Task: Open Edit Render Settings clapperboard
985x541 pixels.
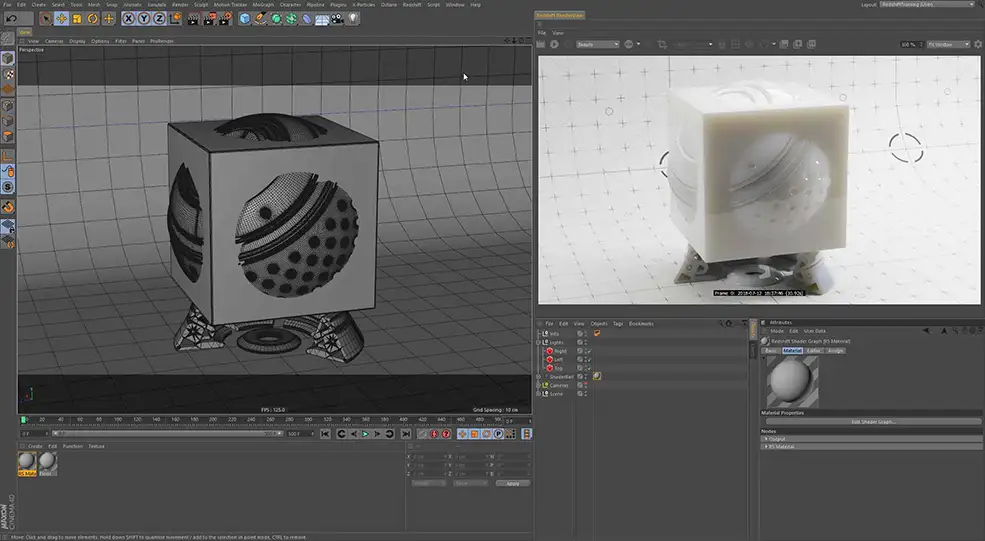Action: coord(225,19)
